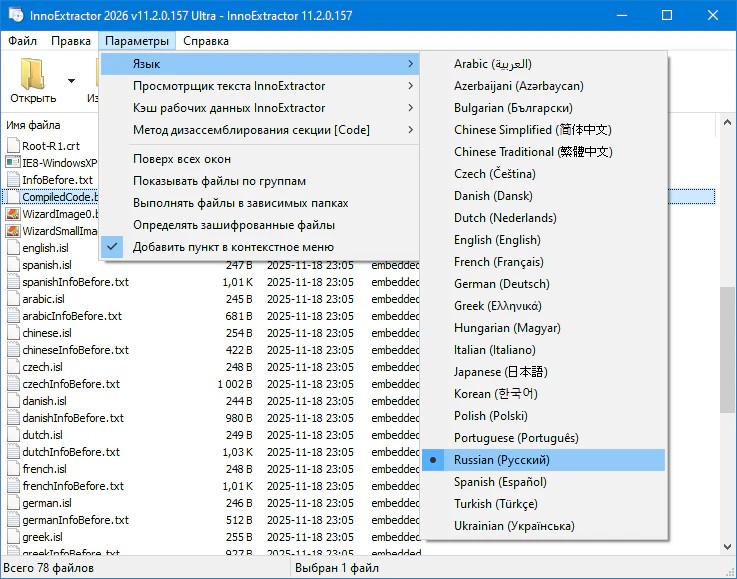Click the WizardSmallImage bitmap icon
The image size is (737, 579).
pyautogui.click(x=13, y=231)
